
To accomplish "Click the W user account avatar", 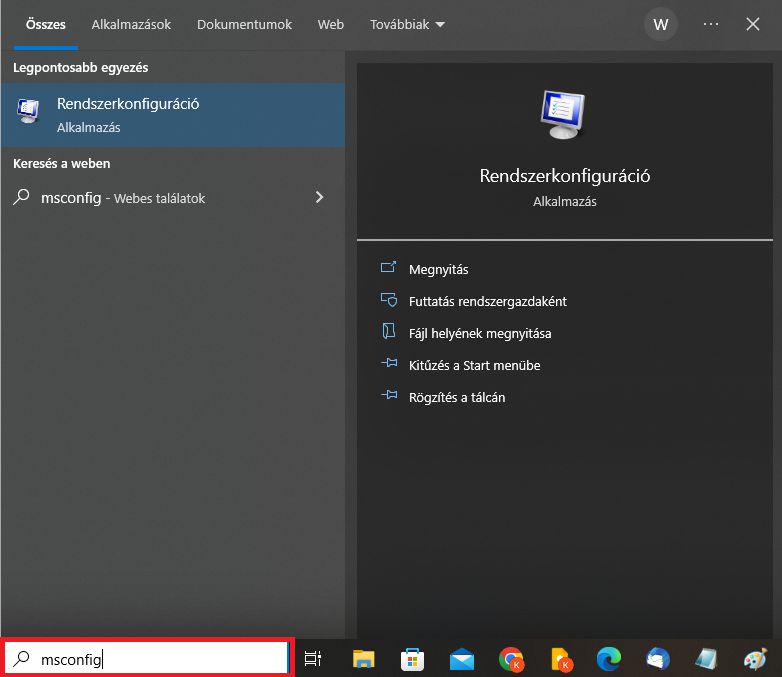I will (x=660, y=24).
